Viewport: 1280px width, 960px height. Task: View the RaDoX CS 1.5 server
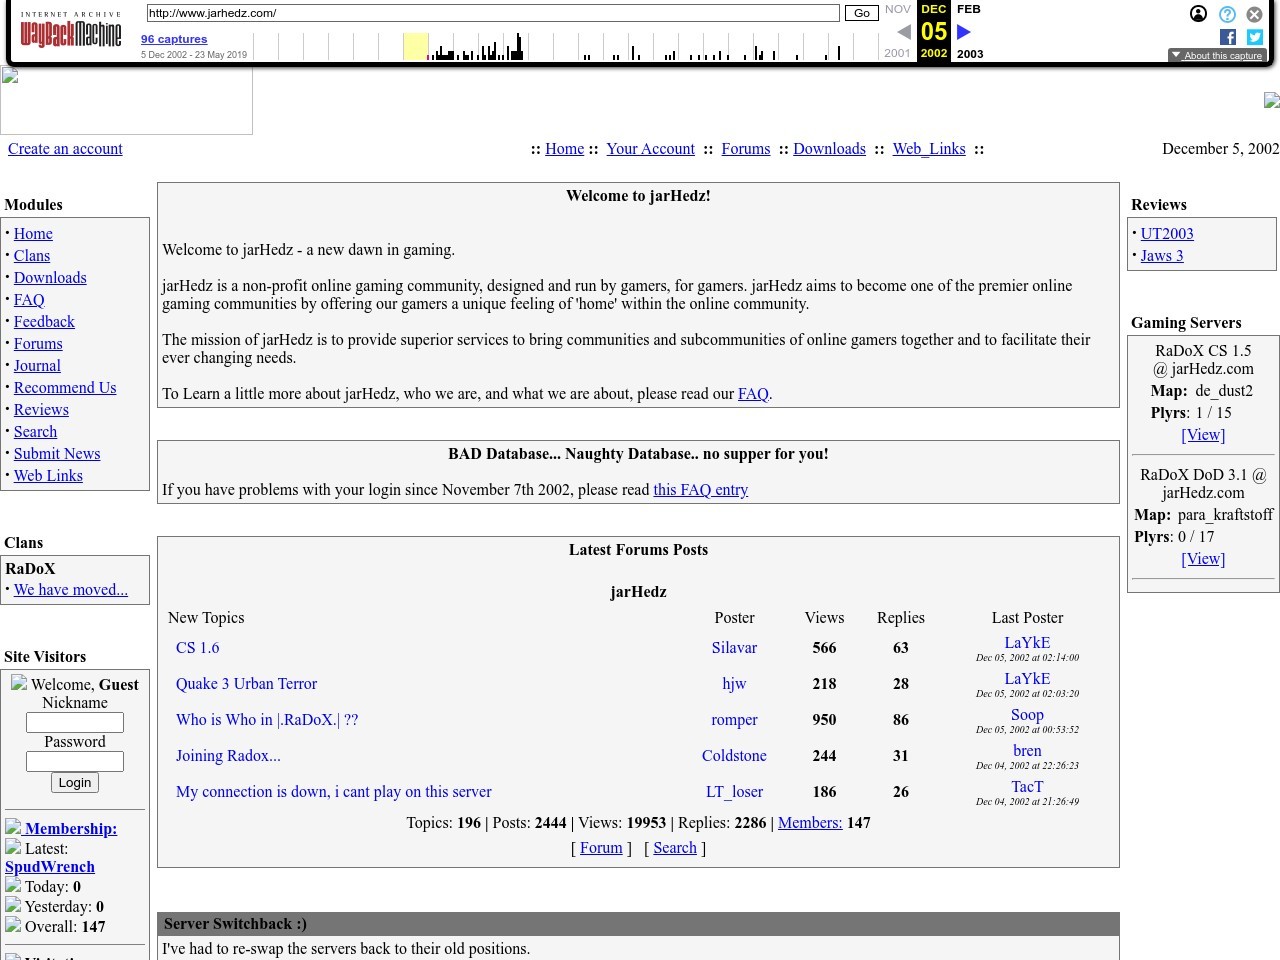(x=1203, y=435)
